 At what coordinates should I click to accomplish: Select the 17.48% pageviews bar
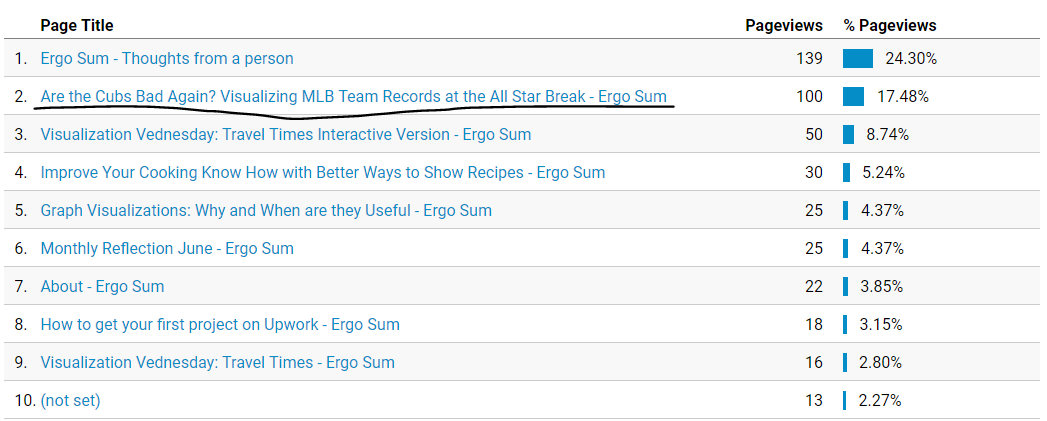tap(853, 97)
